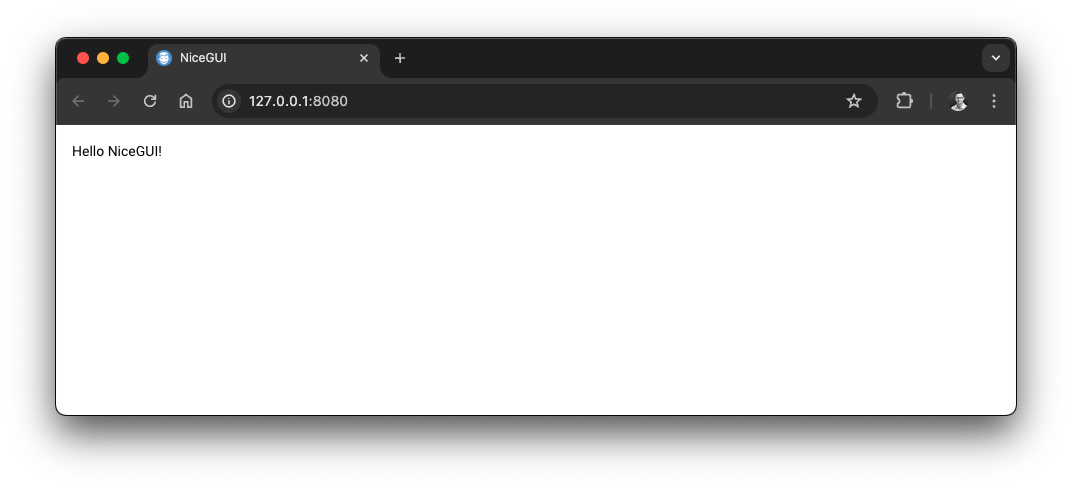This screenshot has height=489, width=1072.
Task: View site information for 127.0.0.1
Action: click(x=229, y=101)
